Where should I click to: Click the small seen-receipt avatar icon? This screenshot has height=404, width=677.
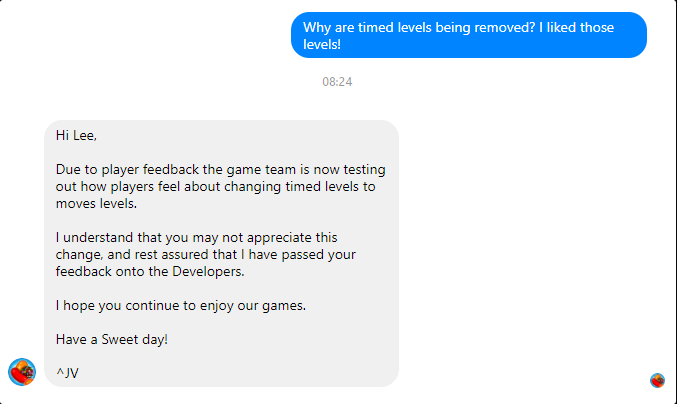tap(657, 380)
